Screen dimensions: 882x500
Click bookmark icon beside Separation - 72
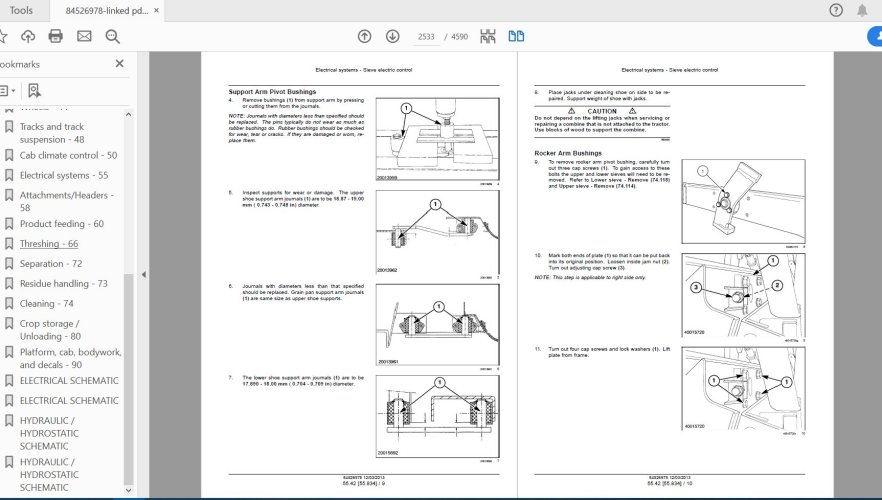(9, 264)
